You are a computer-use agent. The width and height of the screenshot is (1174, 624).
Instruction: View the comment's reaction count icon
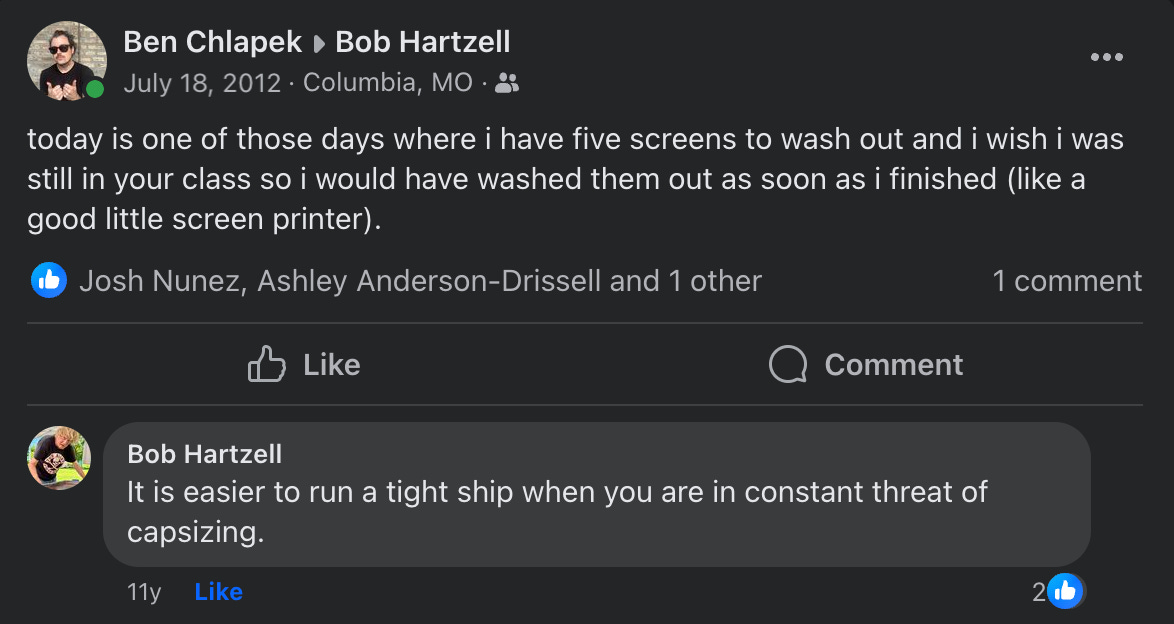point(1064,591)
